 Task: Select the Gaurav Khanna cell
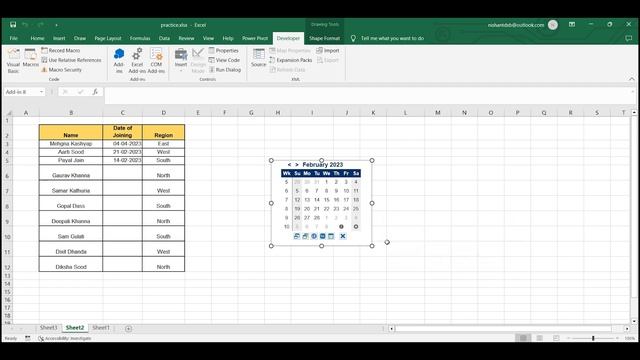[71, 172]
